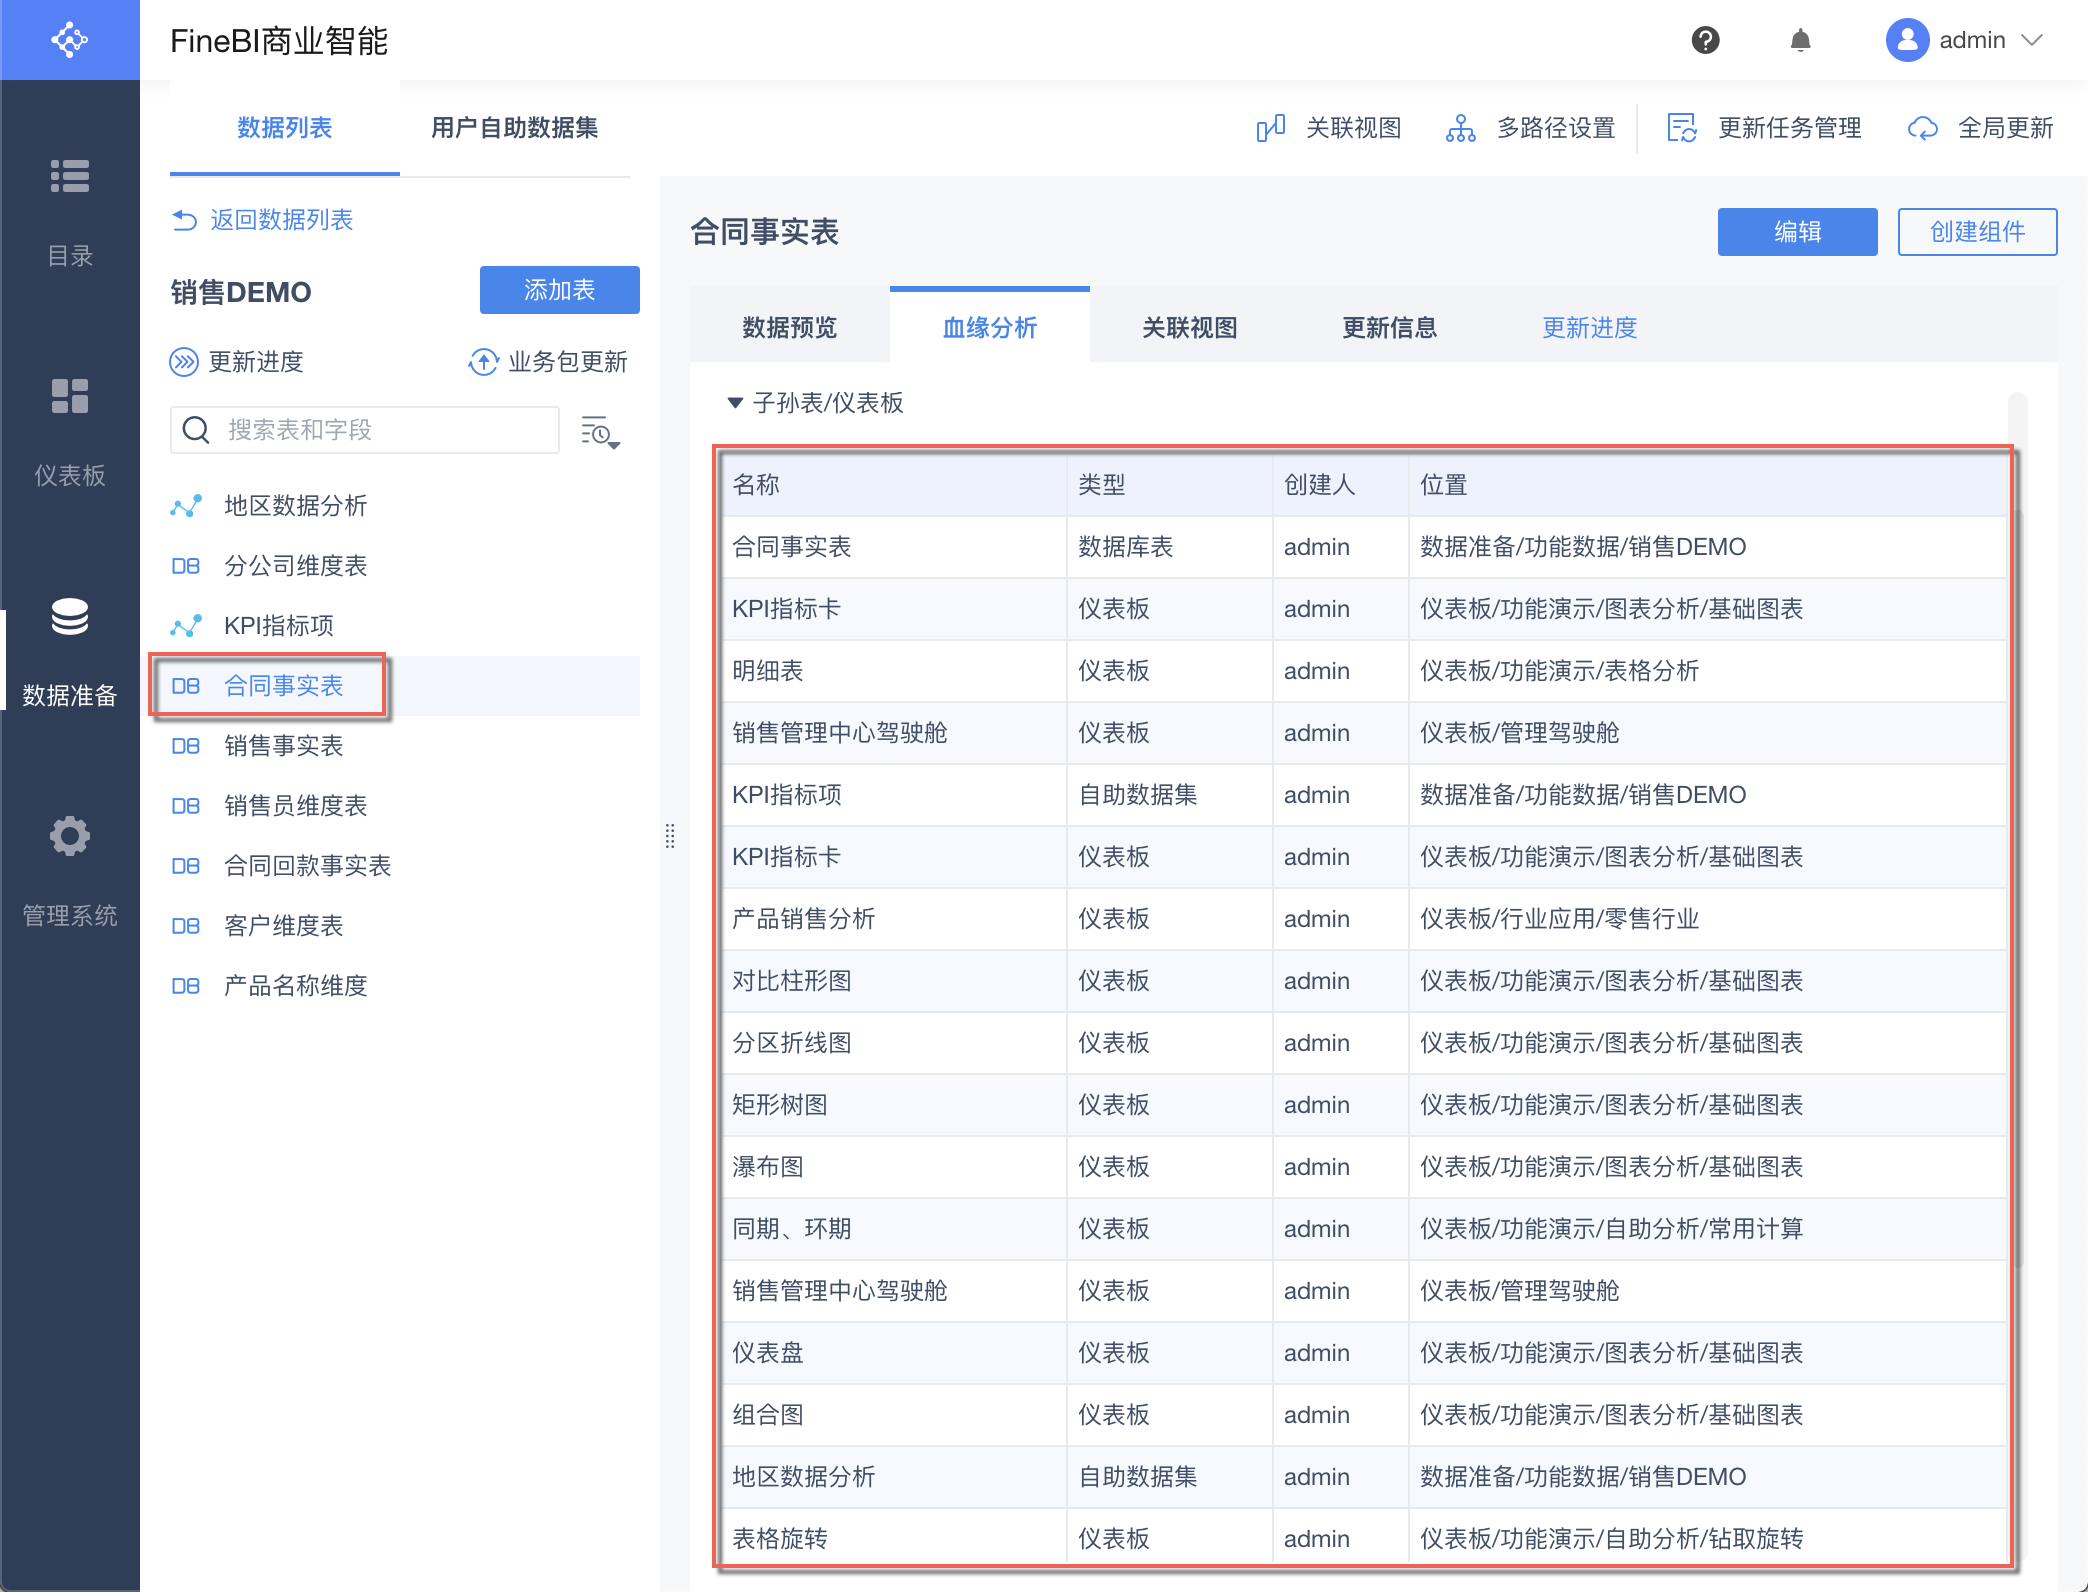Screen dimensions: 2088x1592
Task: Click the 搜索表和字段 search field
Action: 380,430
